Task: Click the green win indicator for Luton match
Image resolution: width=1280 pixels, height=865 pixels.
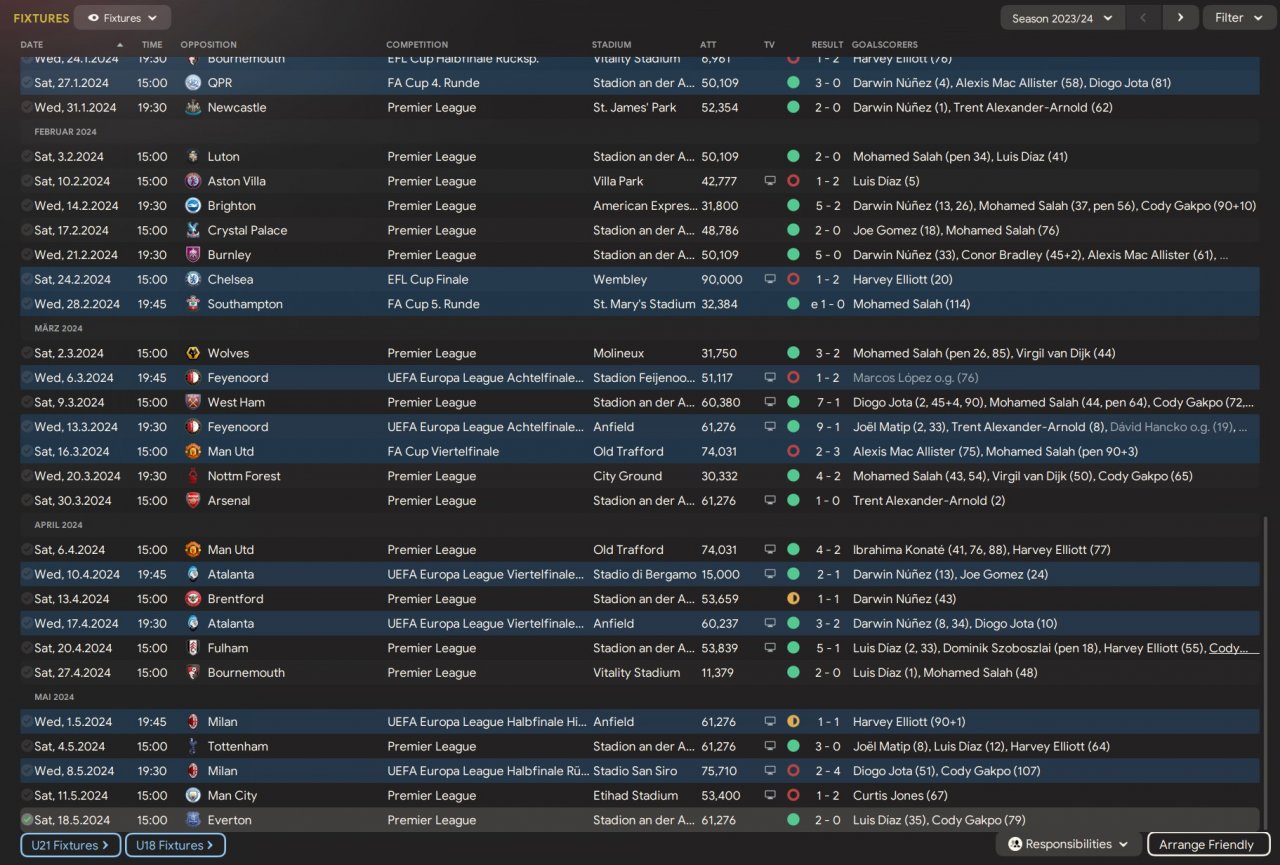Action: click(x=793, y=157)
